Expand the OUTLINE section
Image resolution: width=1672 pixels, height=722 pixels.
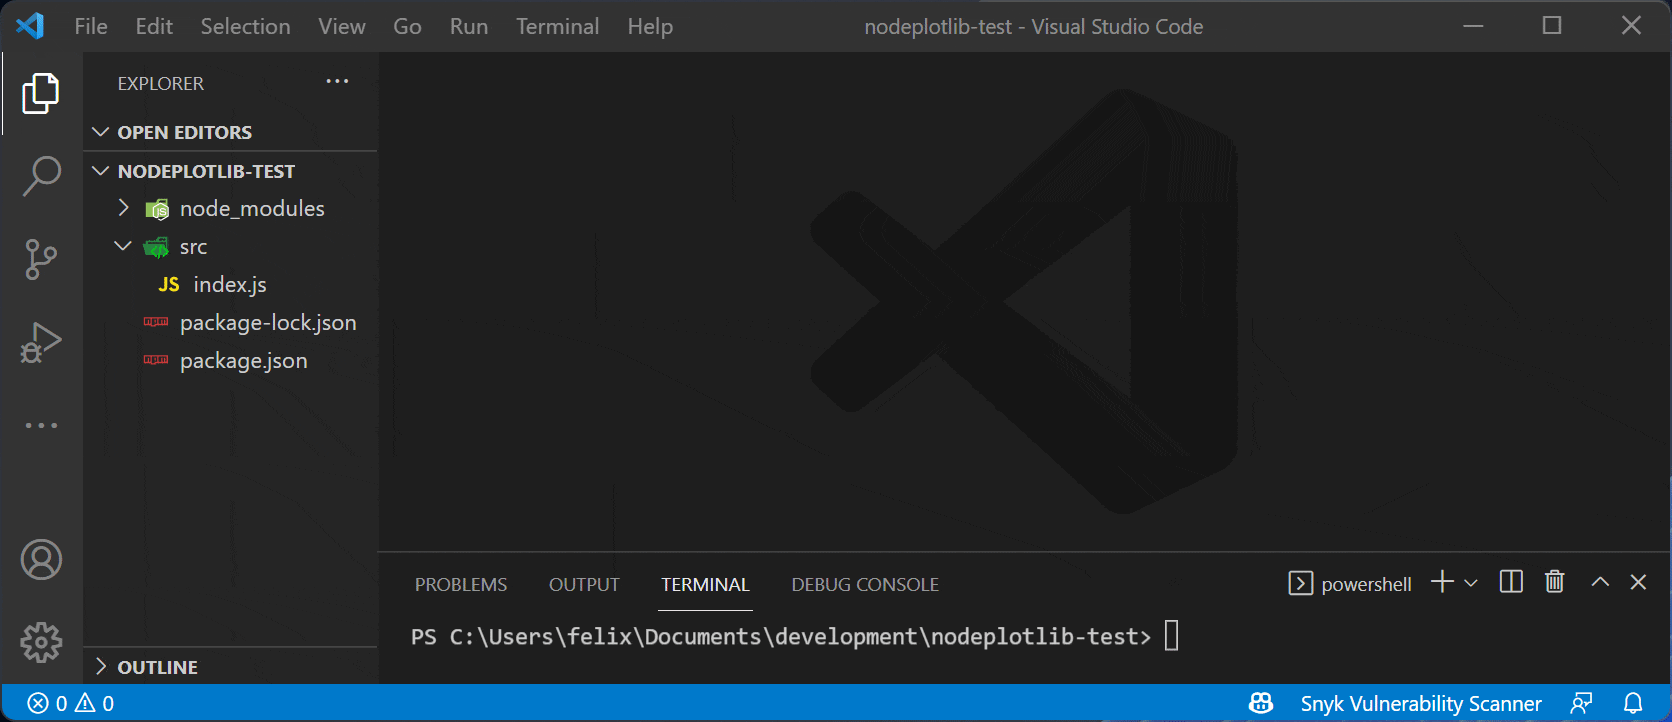(x=157, y=667)
